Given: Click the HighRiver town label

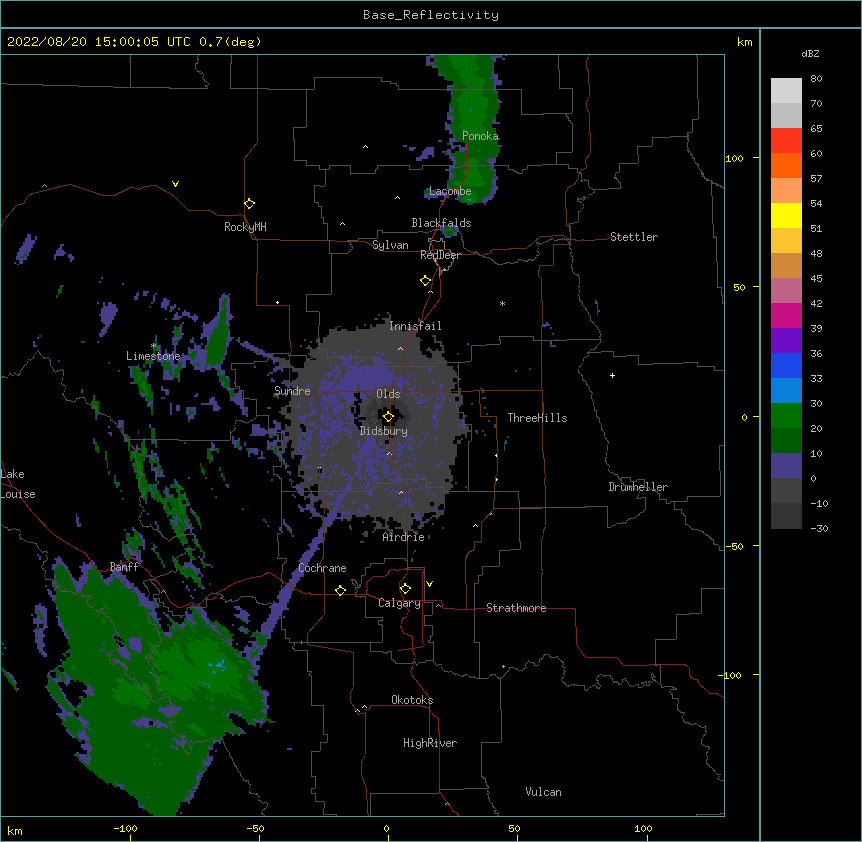Looking at the screenshot, I should coord(430,743).
